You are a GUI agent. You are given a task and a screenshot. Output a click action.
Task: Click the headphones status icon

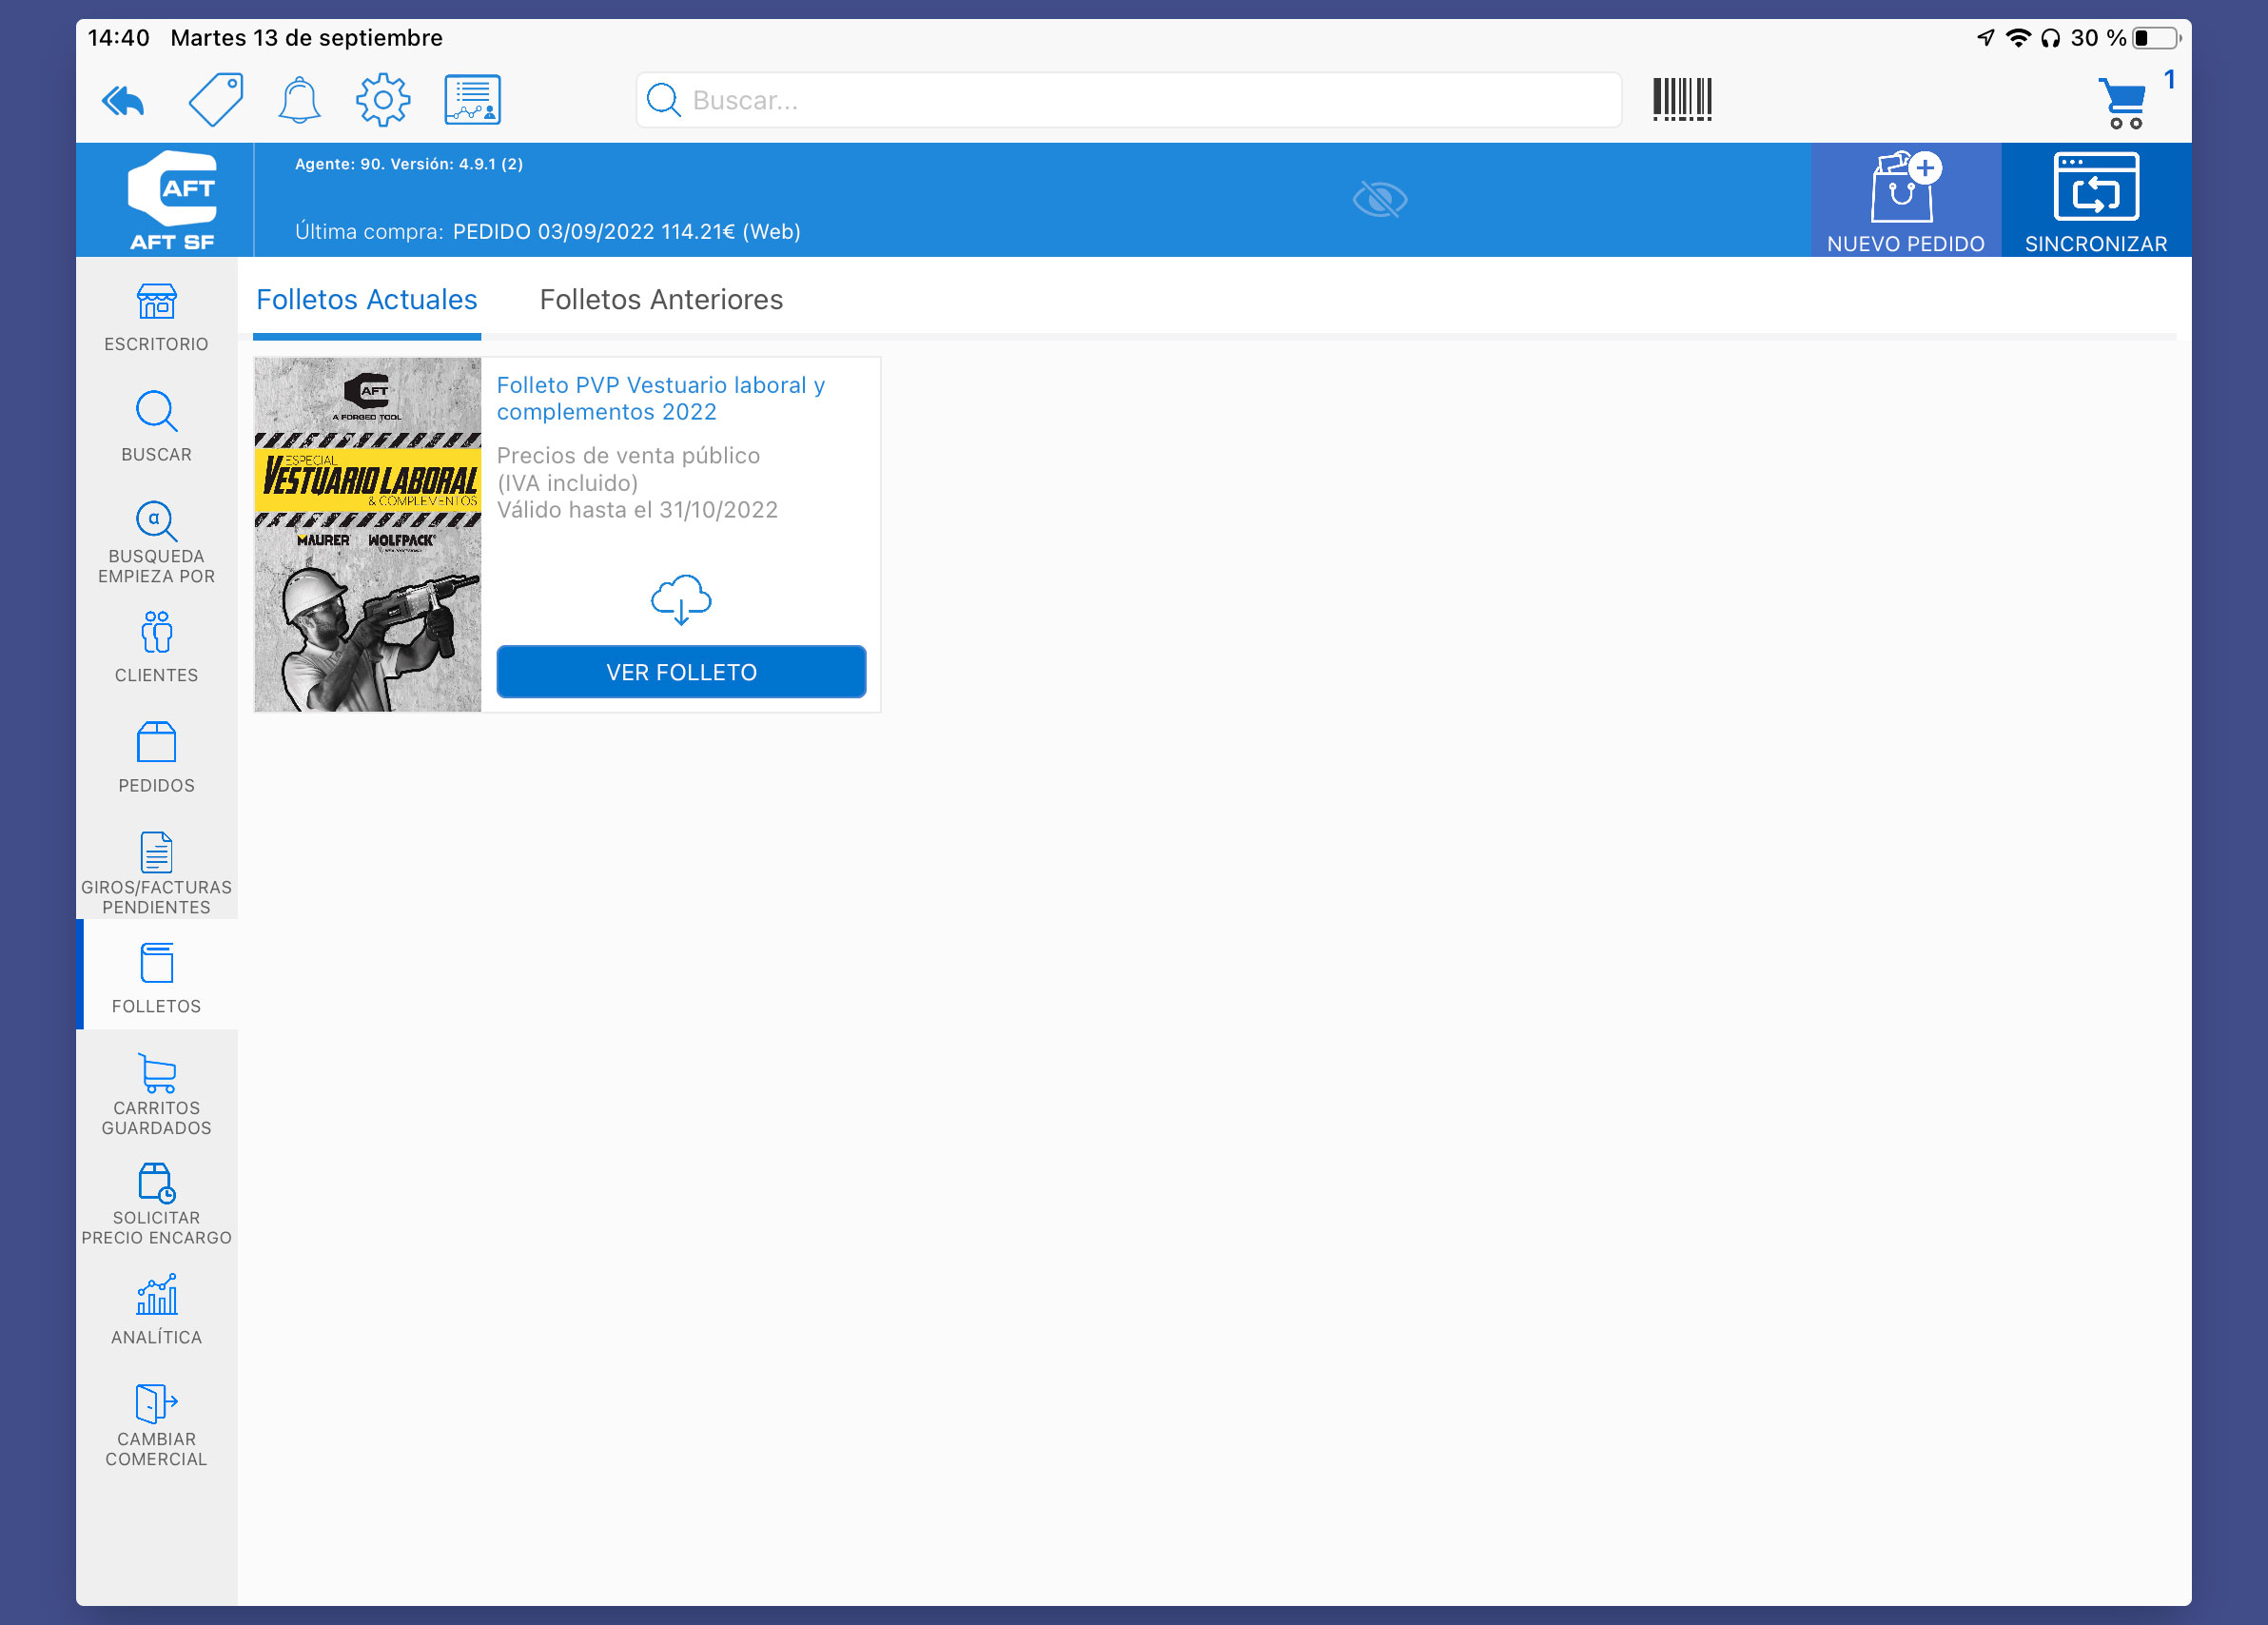coord(2051,38)
